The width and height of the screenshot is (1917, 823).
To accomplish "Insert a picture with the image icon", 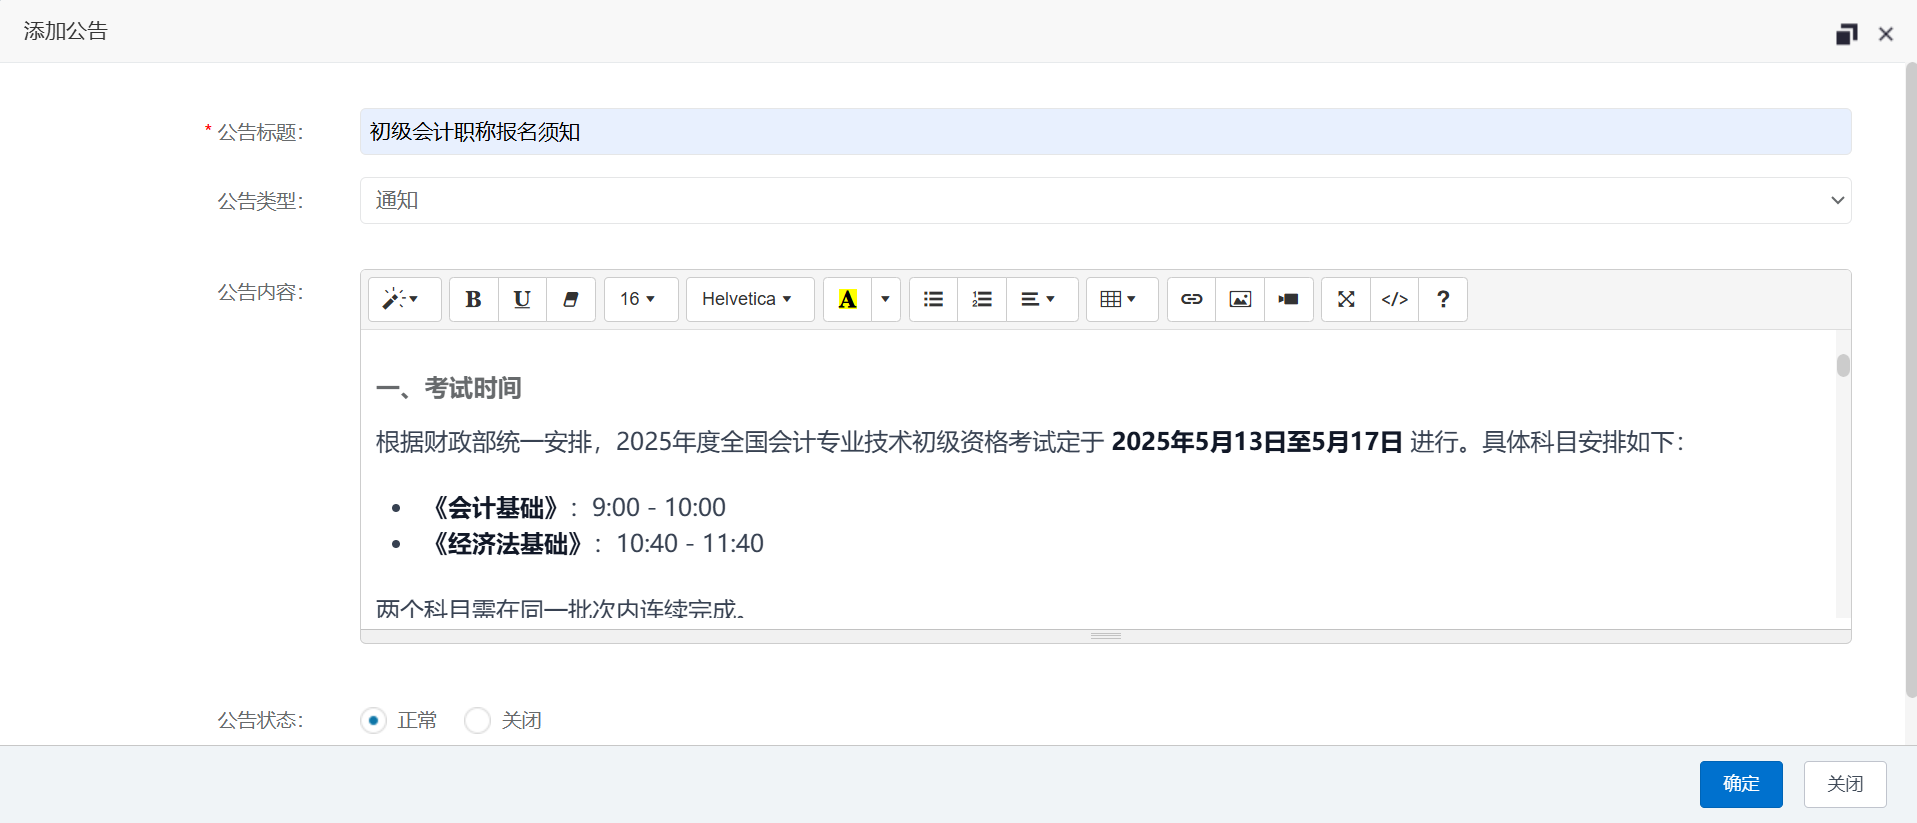I will pos(1240,299).
